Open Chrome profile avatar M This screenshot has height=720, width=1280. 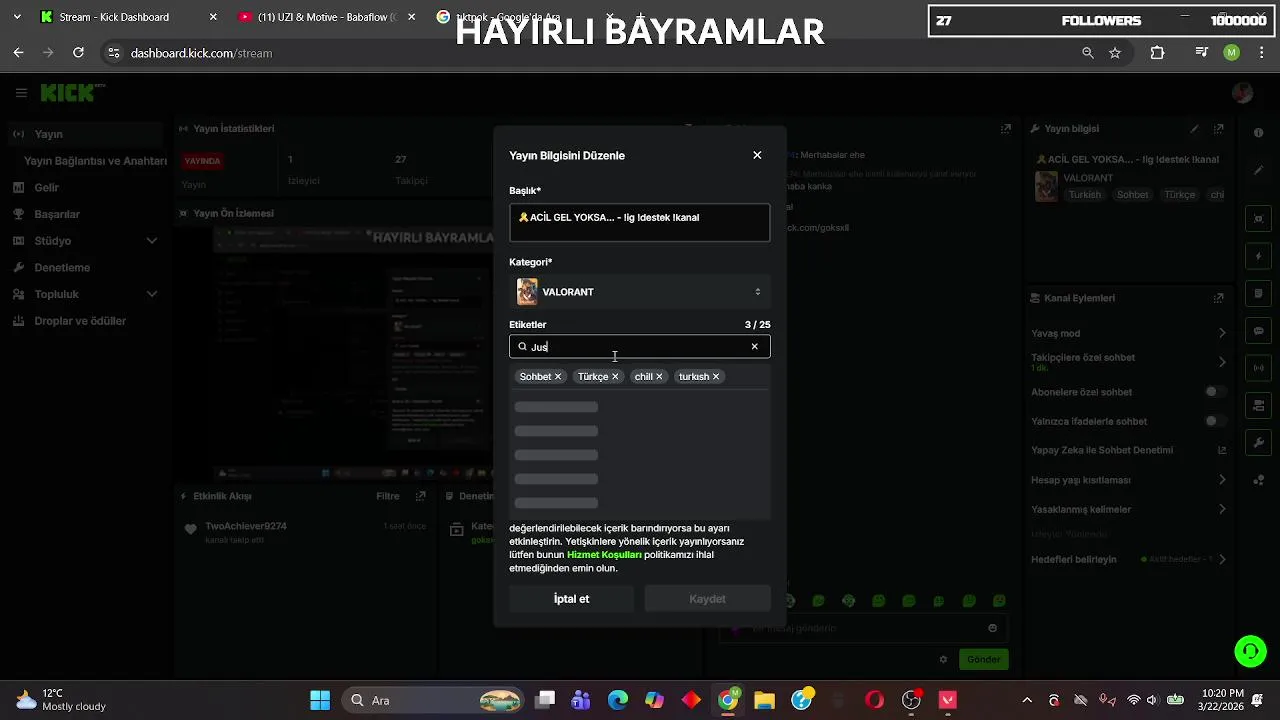coord(1232,53)
